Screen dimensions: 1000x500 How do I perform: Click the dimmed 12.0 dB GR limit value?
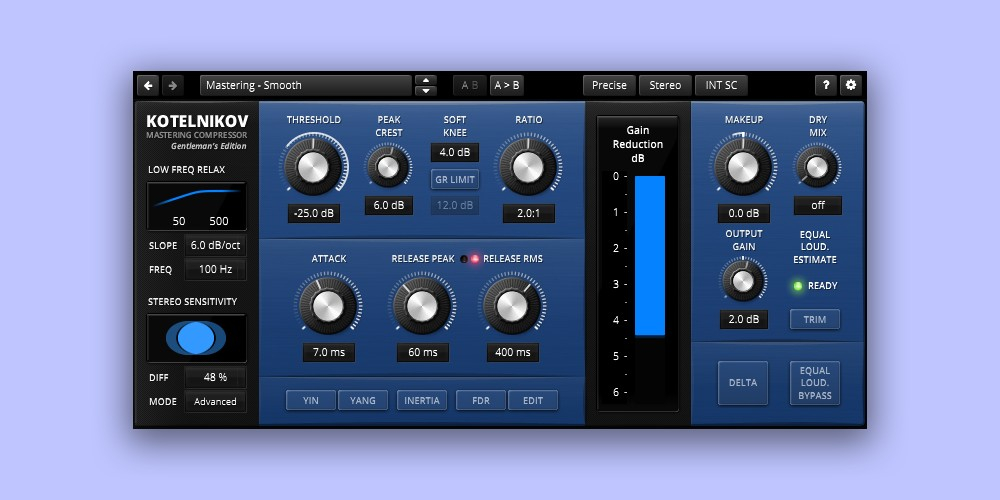pos(455,205)
